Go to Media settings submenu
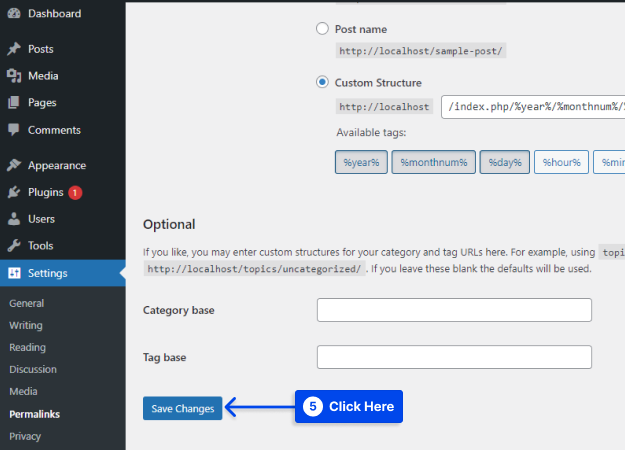This screenshot has height=450, width=625. point(24,391)
